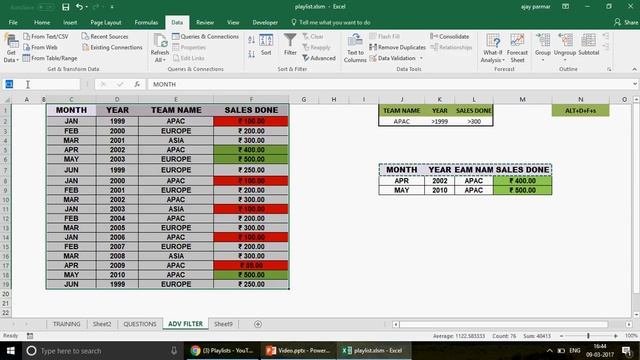Click formula bar showing MONTH
Image resolution: width=640 pixels, height=360 pixels.
[x=390, y=84]
